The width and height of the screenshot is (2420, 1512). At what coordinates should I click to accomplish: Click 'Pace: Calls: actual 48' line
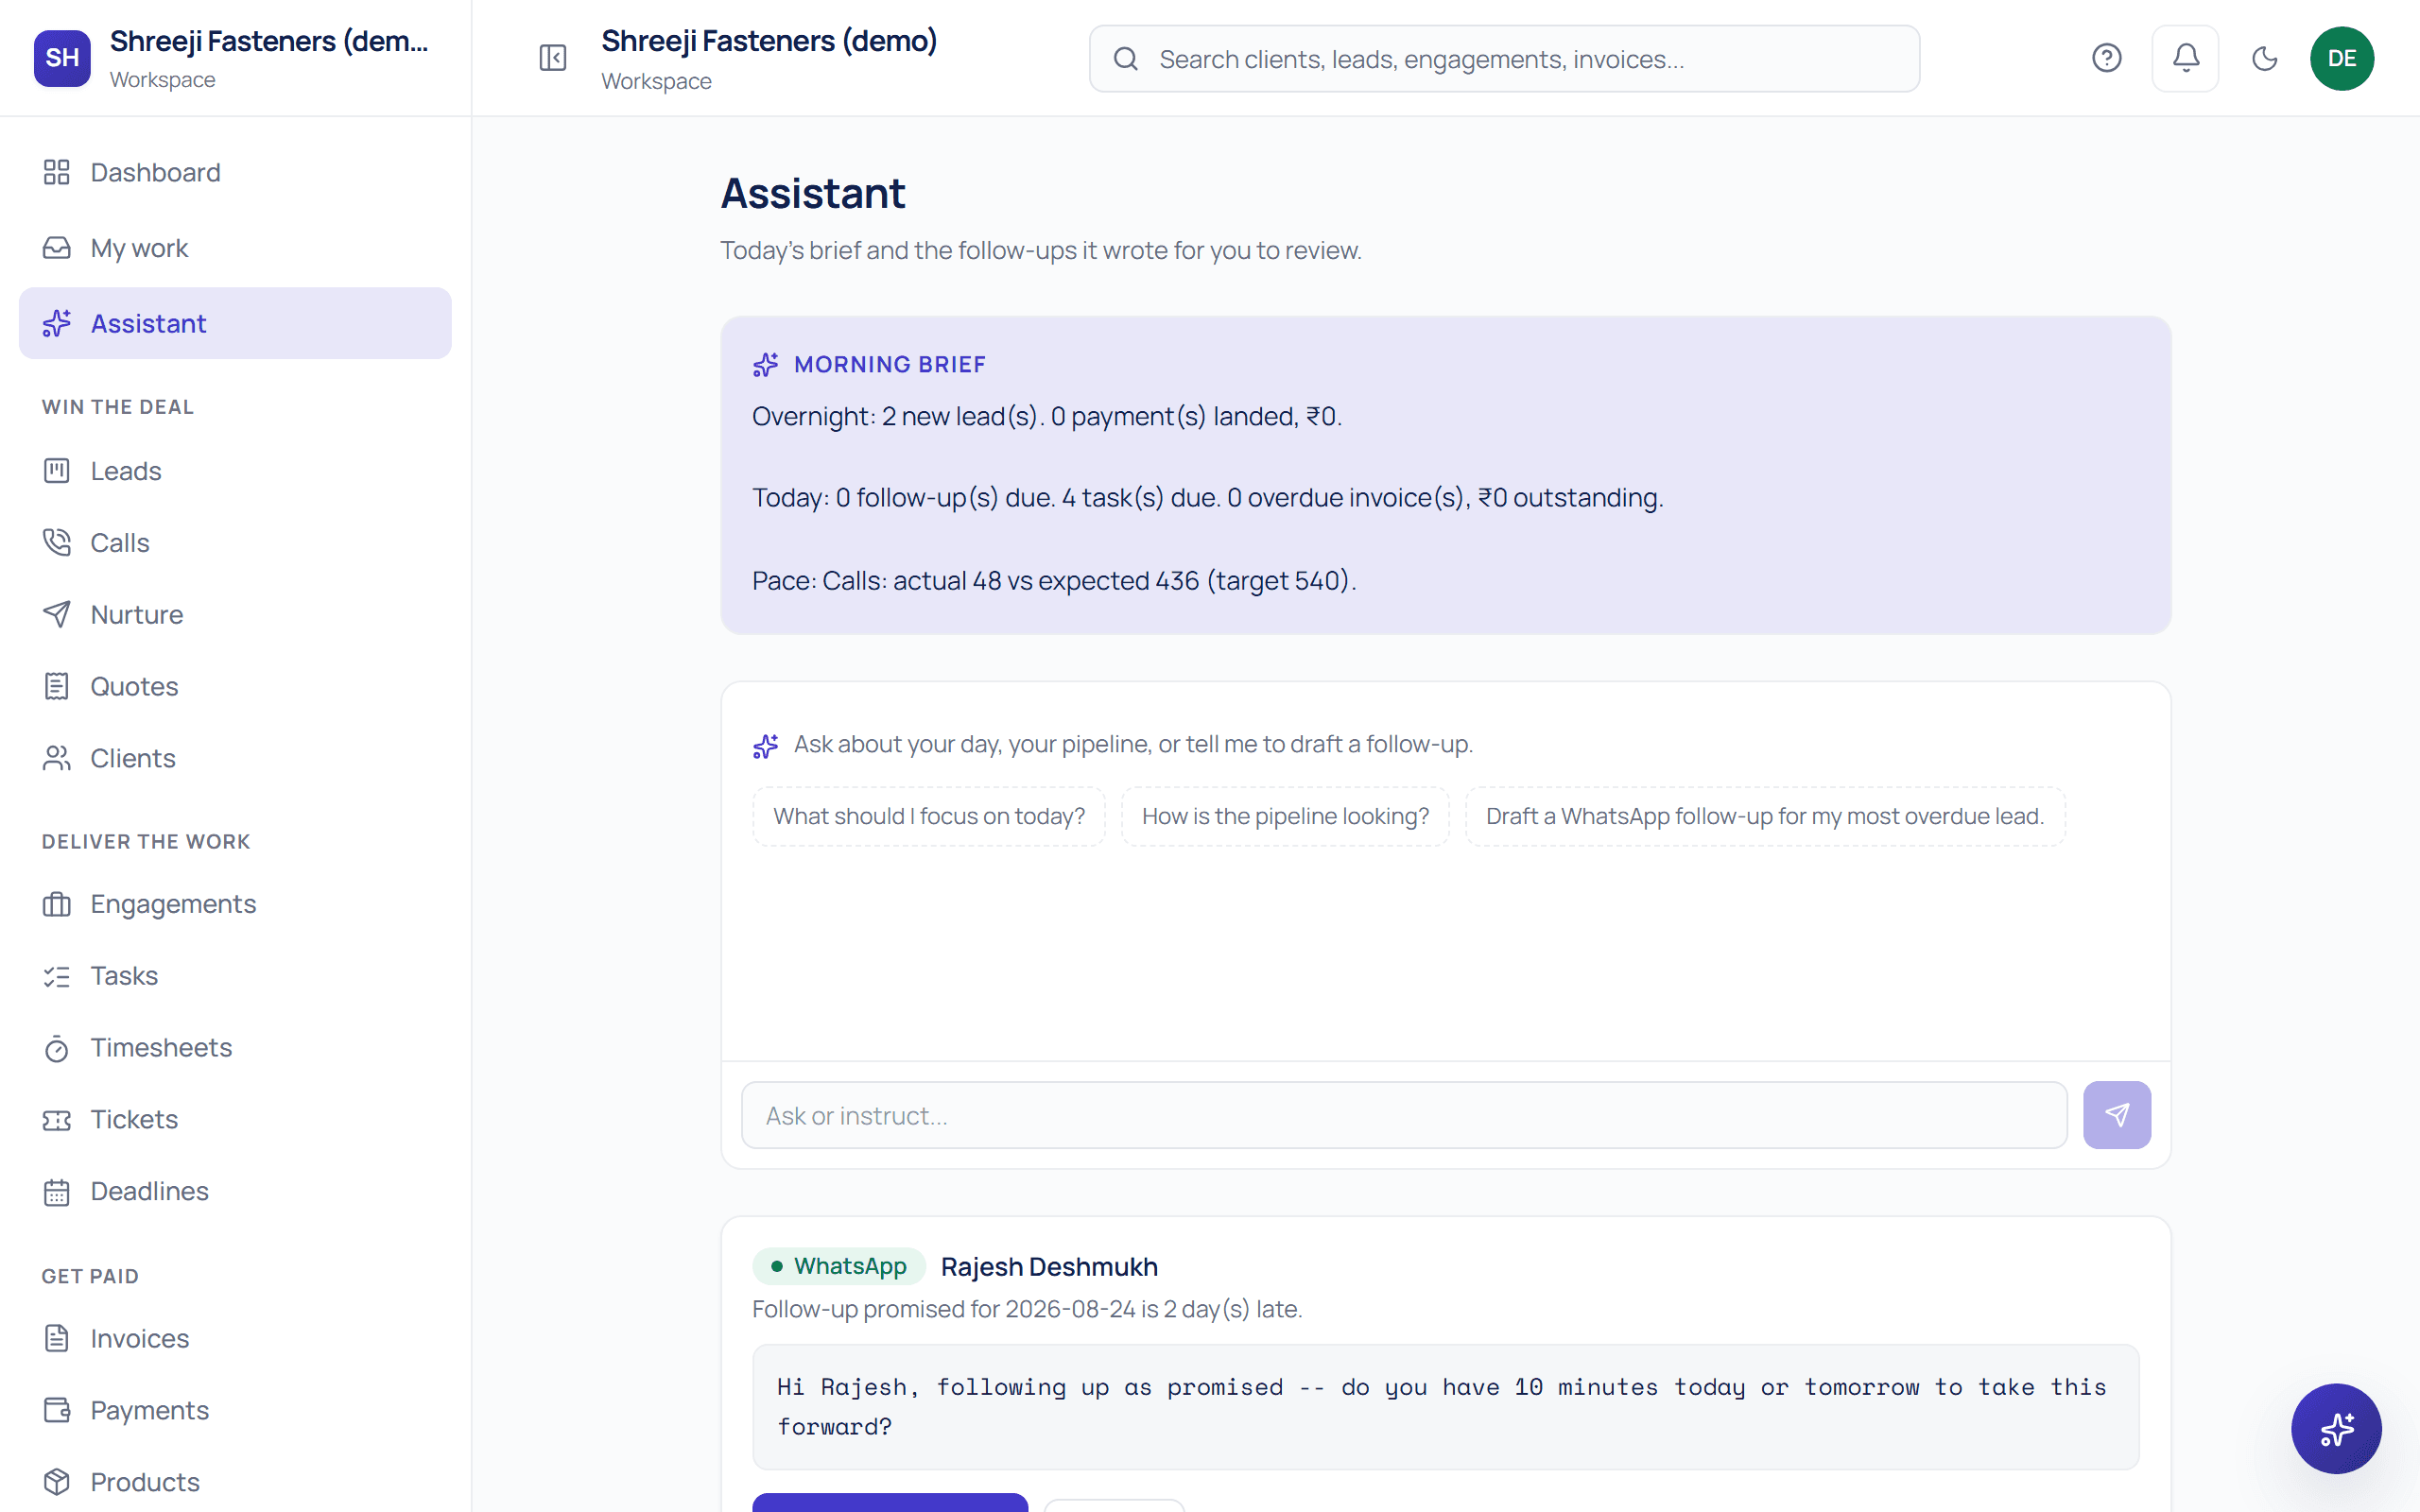1054,580
